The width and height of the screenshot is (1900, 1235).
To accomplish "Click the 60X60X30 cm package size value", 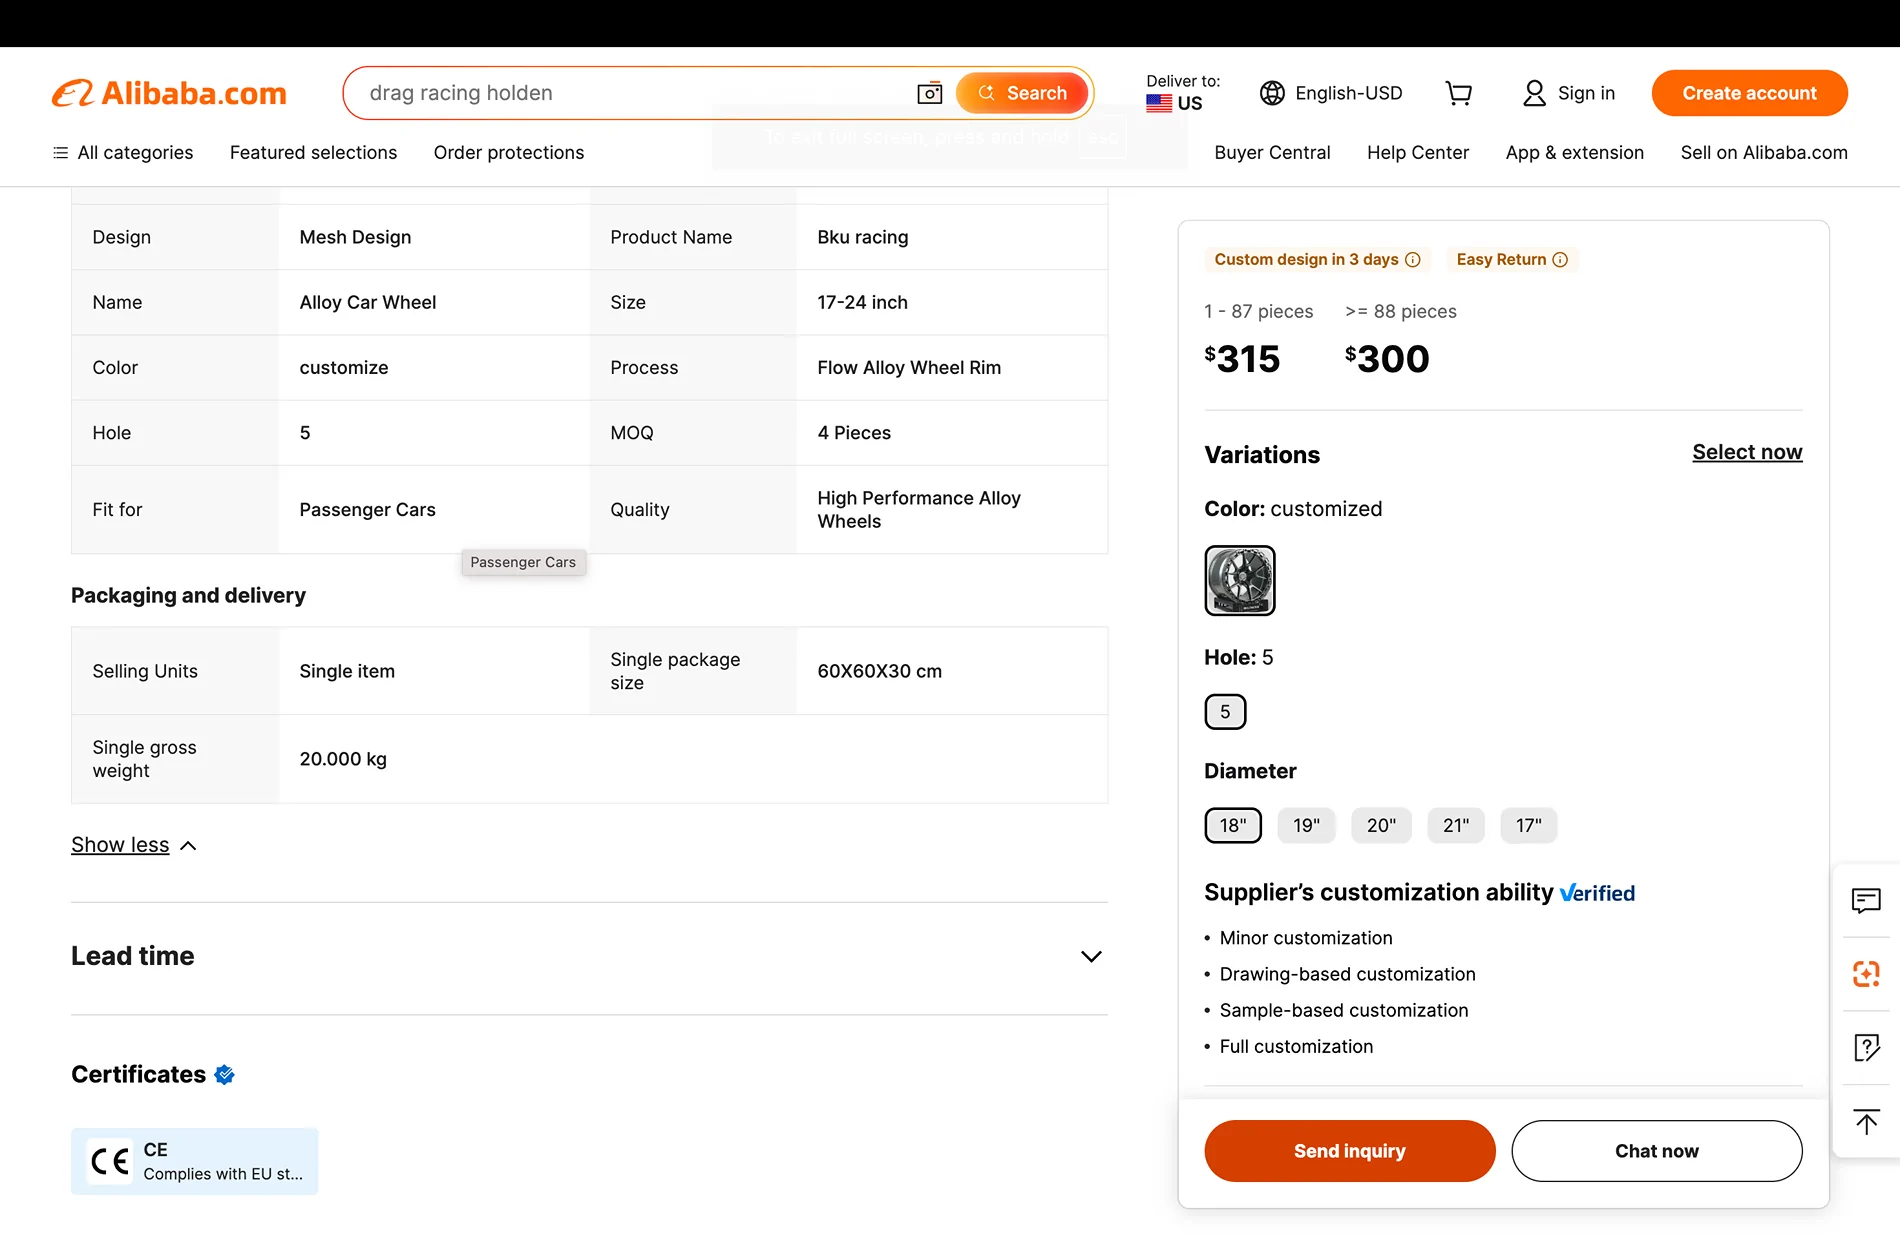I will pos(879,672).
